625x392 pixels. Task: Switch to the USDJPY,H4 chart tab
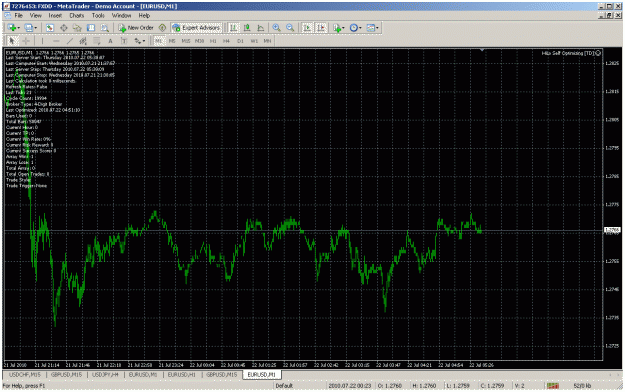105,375
